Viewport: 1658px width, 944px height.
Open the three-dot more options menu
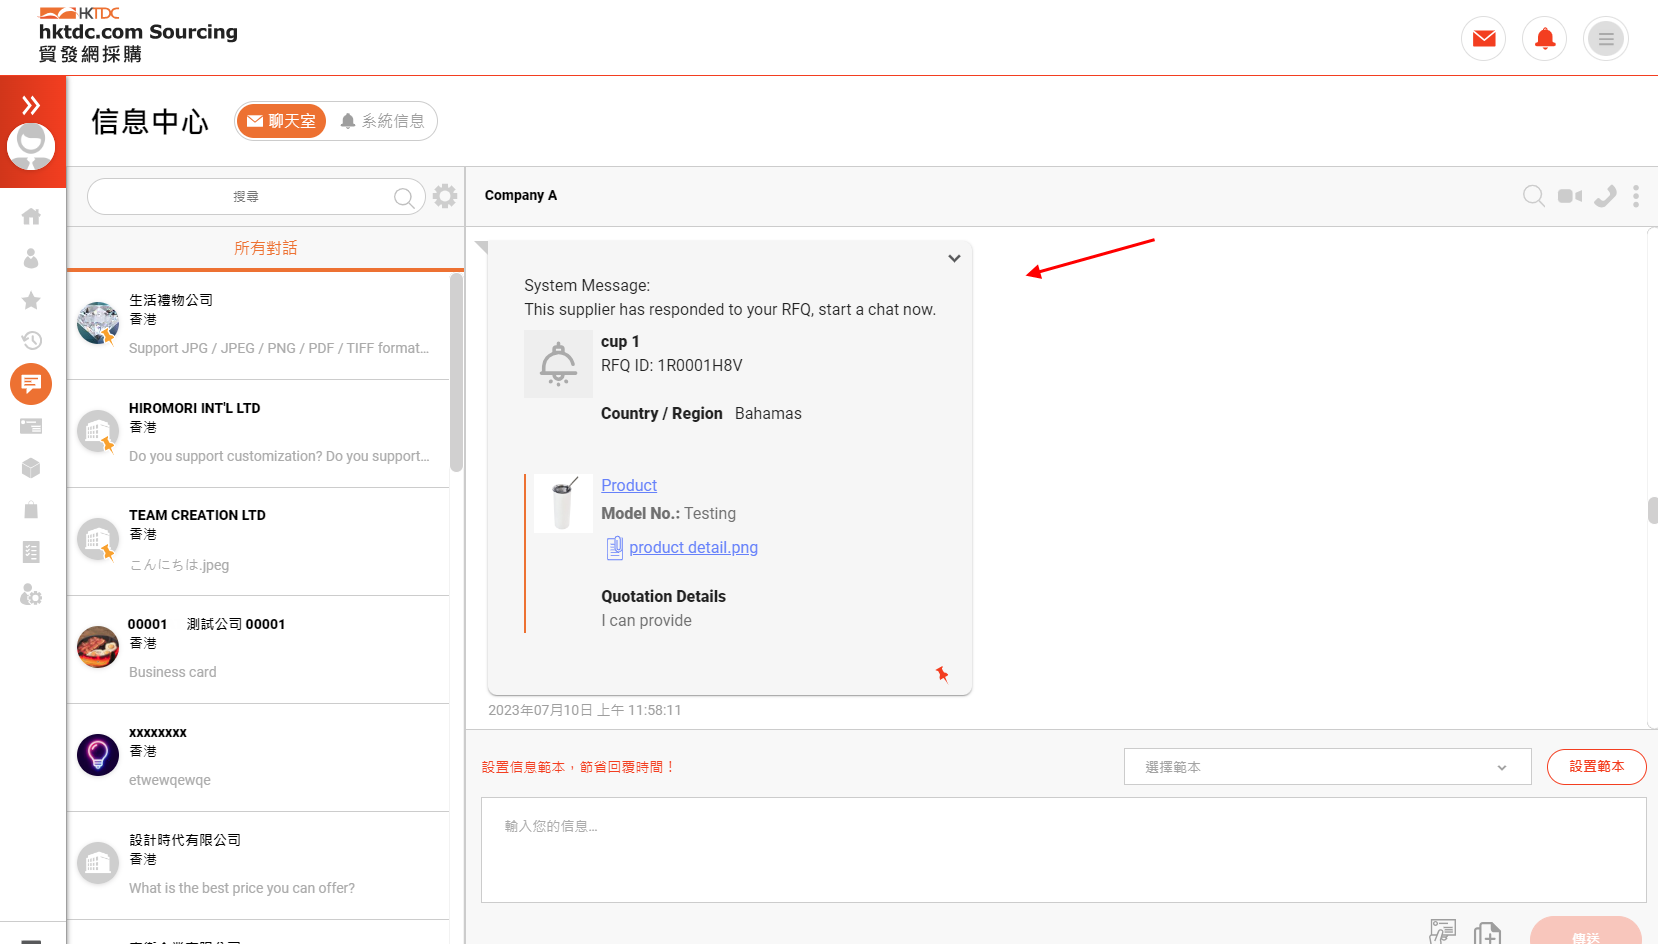pos(1635,196)
